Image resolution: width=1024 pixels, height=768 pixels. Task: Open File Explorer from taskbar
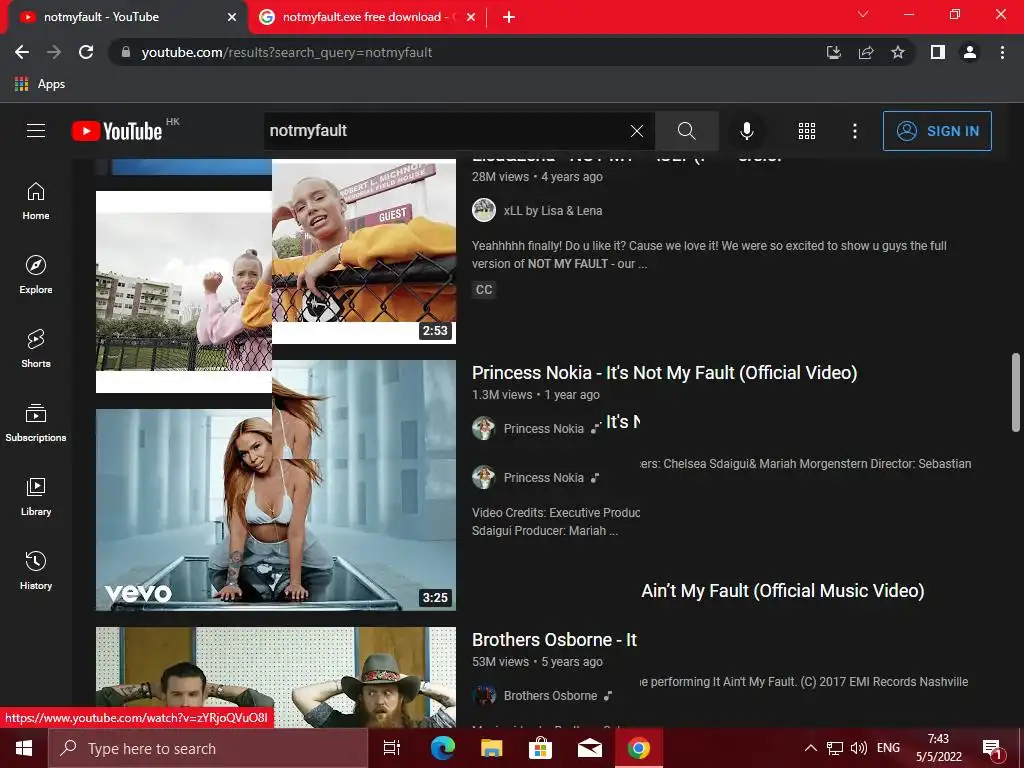491,748
